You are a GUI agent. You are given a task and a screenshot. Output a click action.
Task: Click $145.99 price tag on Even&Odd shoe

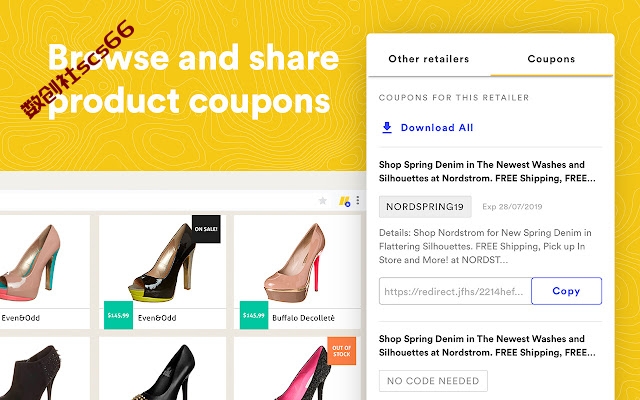point(118,315)
